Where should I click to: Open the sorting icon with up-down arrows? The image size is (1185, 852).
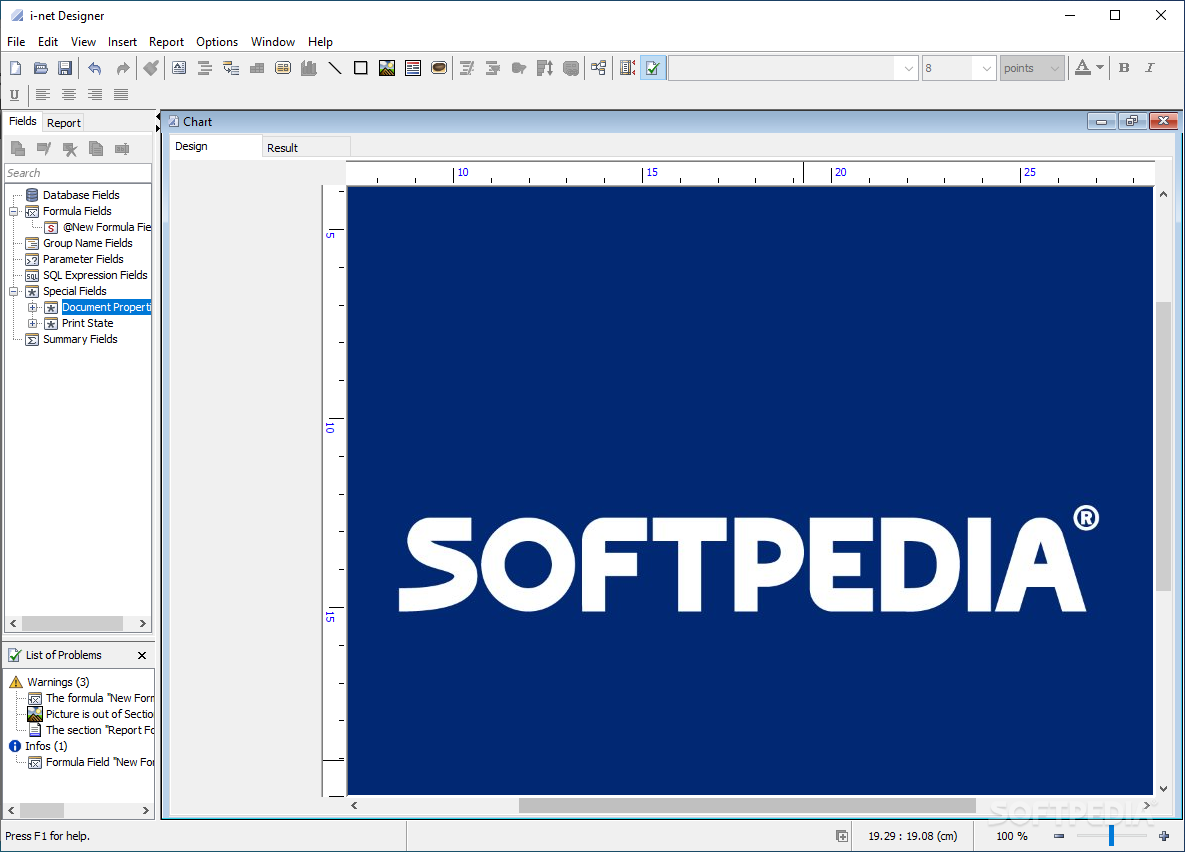point(545,68)
